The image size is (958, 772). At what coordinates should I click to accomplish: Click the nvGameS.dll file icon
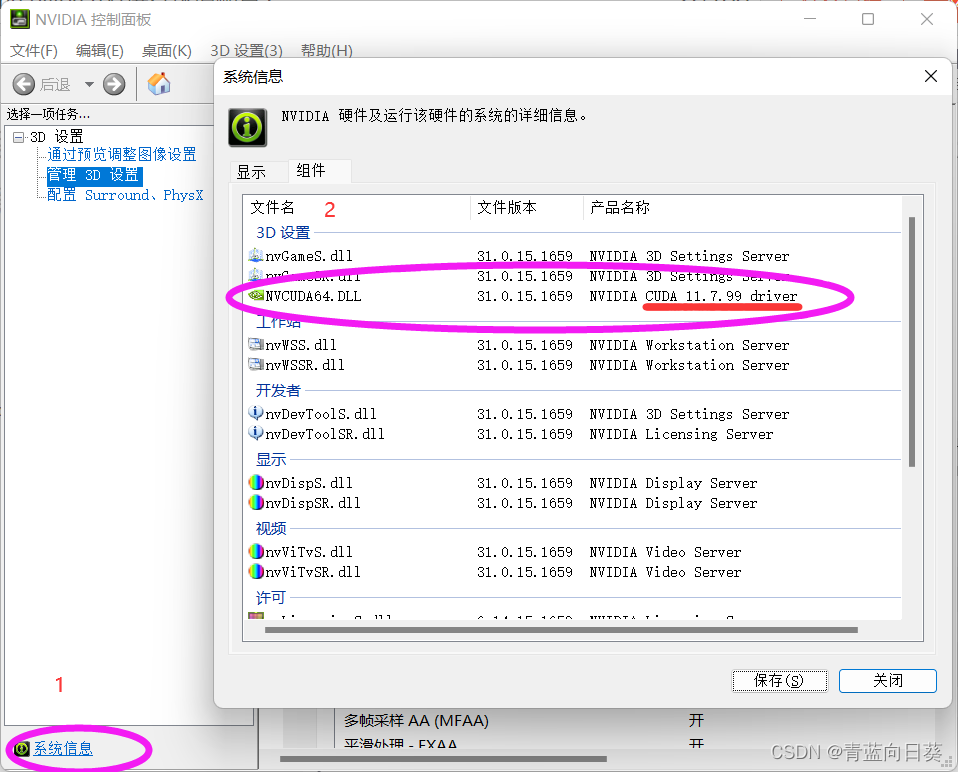point(256,255)
